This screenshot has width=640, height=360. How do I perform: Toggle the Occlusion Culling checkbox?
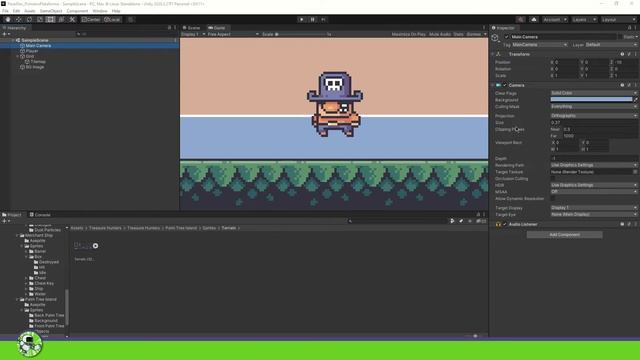[x=553, y=178]
